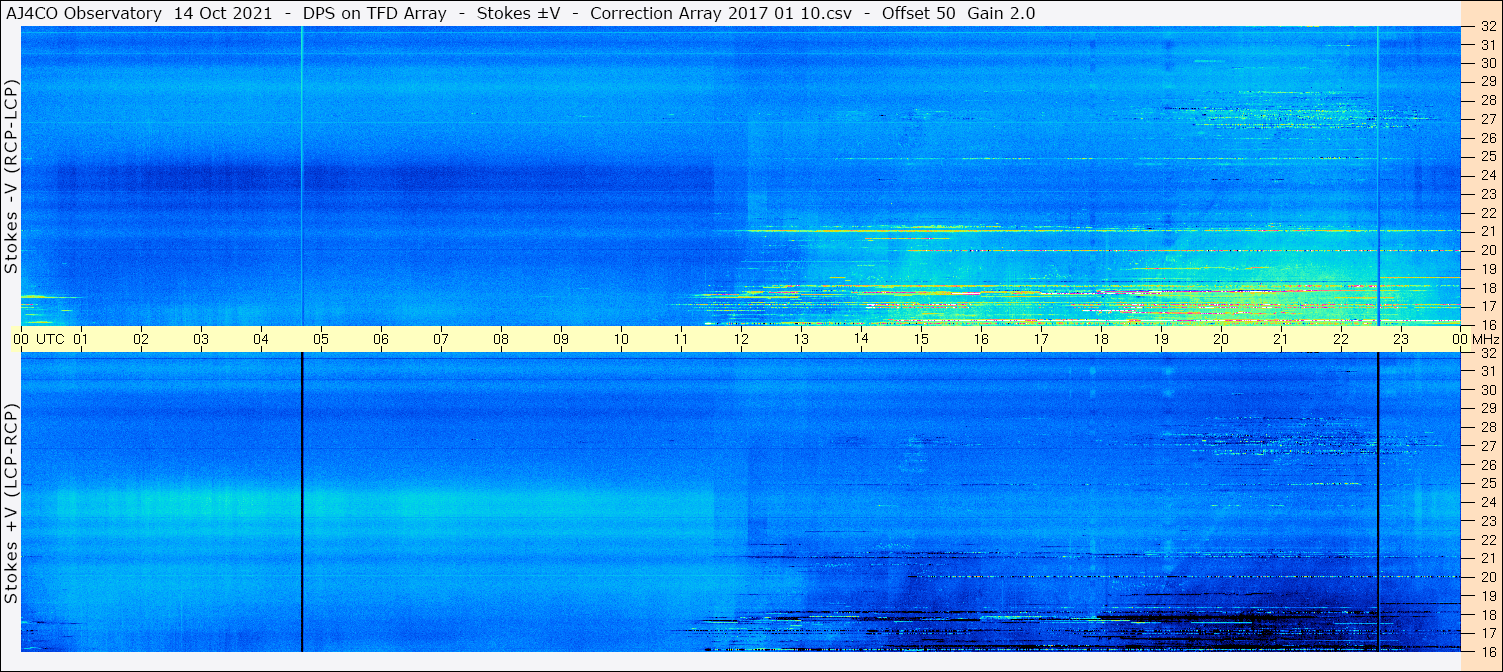This screenshot has width=1503, height=672.
Task: Click the '23' MHz tick of lower +V panel
Action: 1487,521
